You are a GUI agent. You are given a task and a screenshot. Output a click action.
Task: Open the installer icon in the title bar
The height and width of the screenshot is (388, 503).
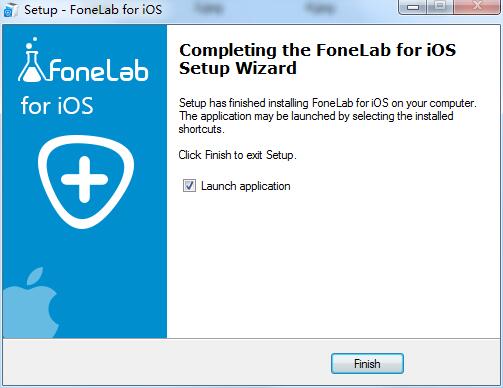coord(9,9)
